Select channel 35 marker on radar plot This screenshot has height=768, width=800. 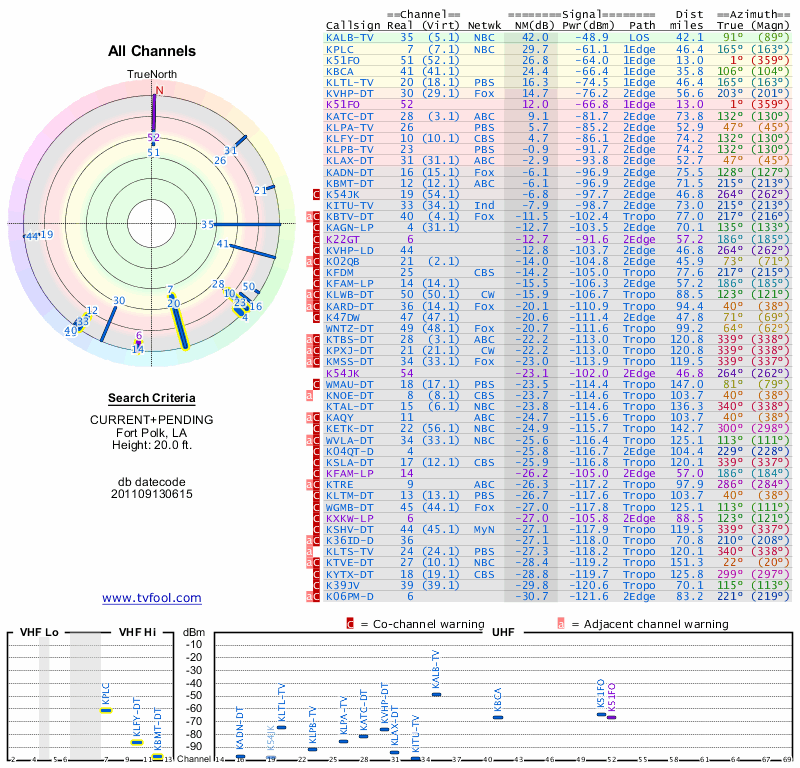[207, 225]
